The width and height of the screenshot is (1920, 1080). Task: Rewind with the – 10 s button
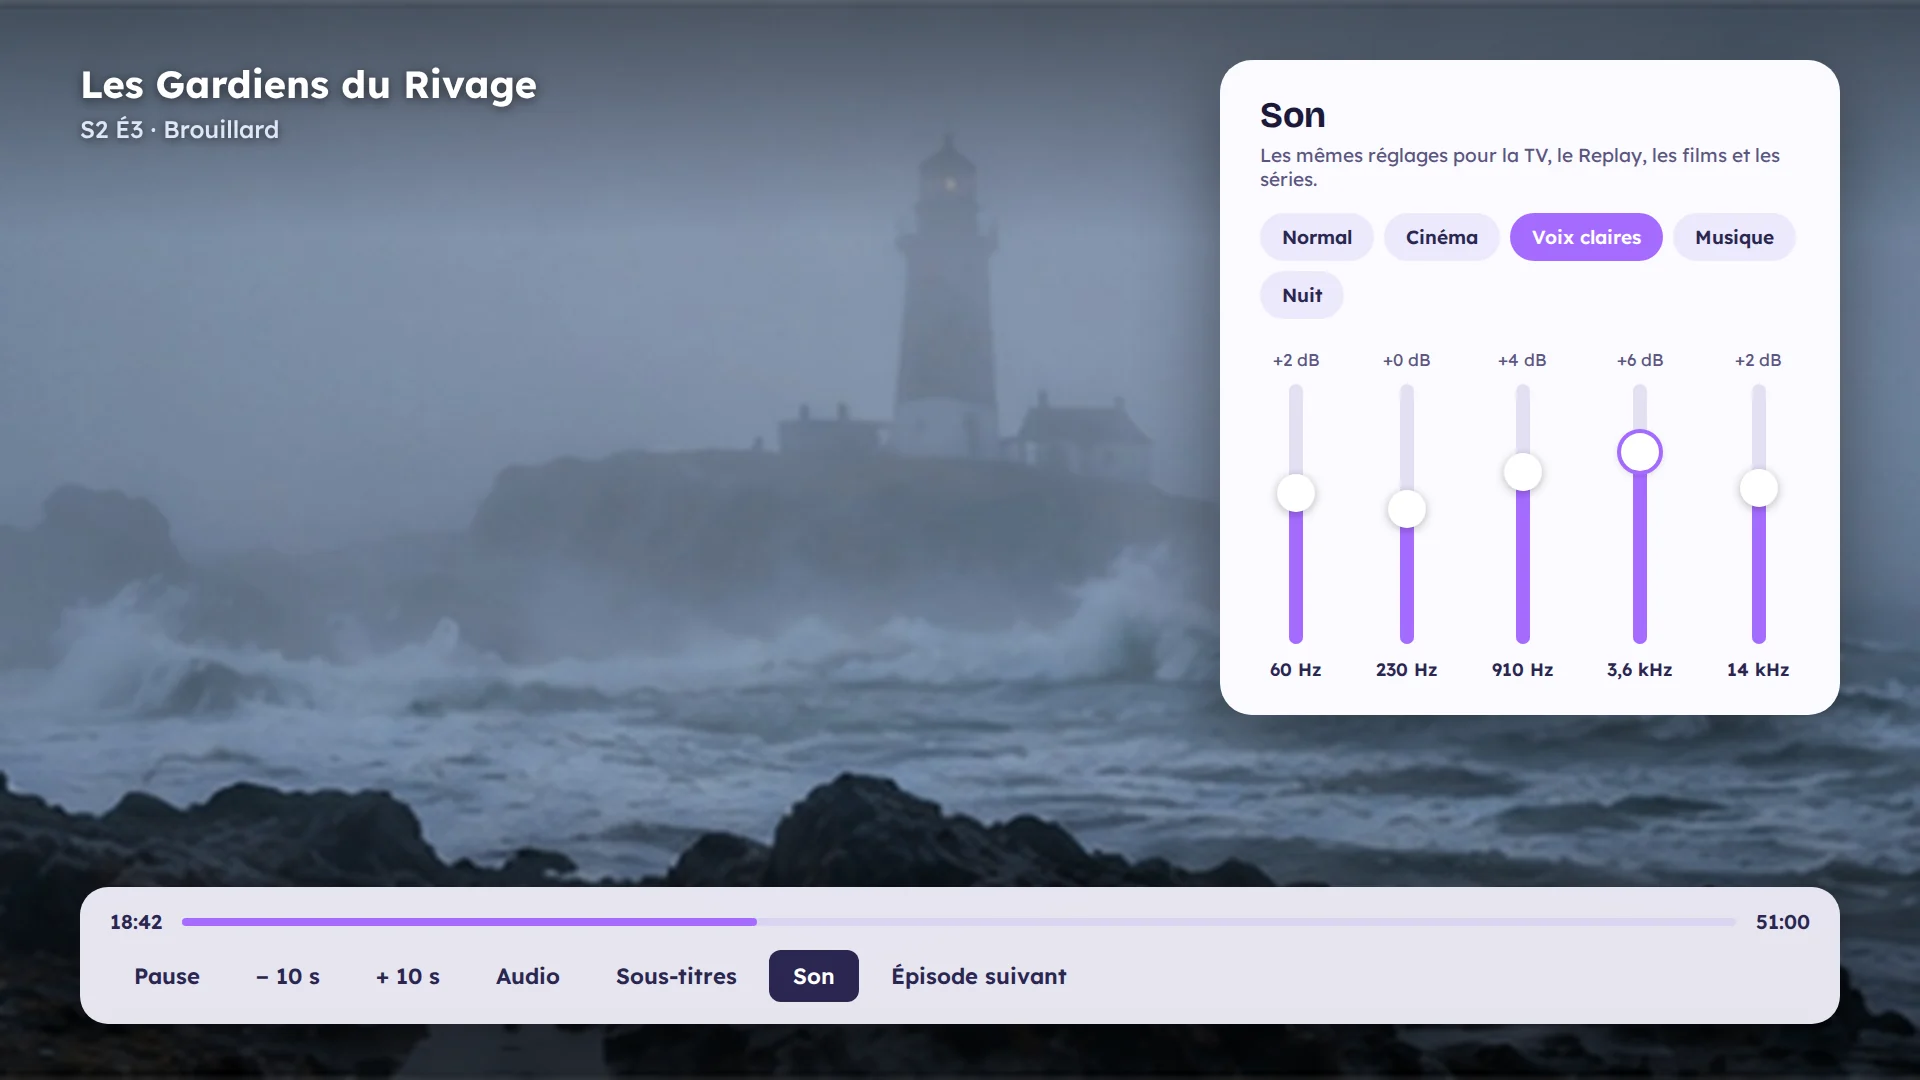coord(288,976)
